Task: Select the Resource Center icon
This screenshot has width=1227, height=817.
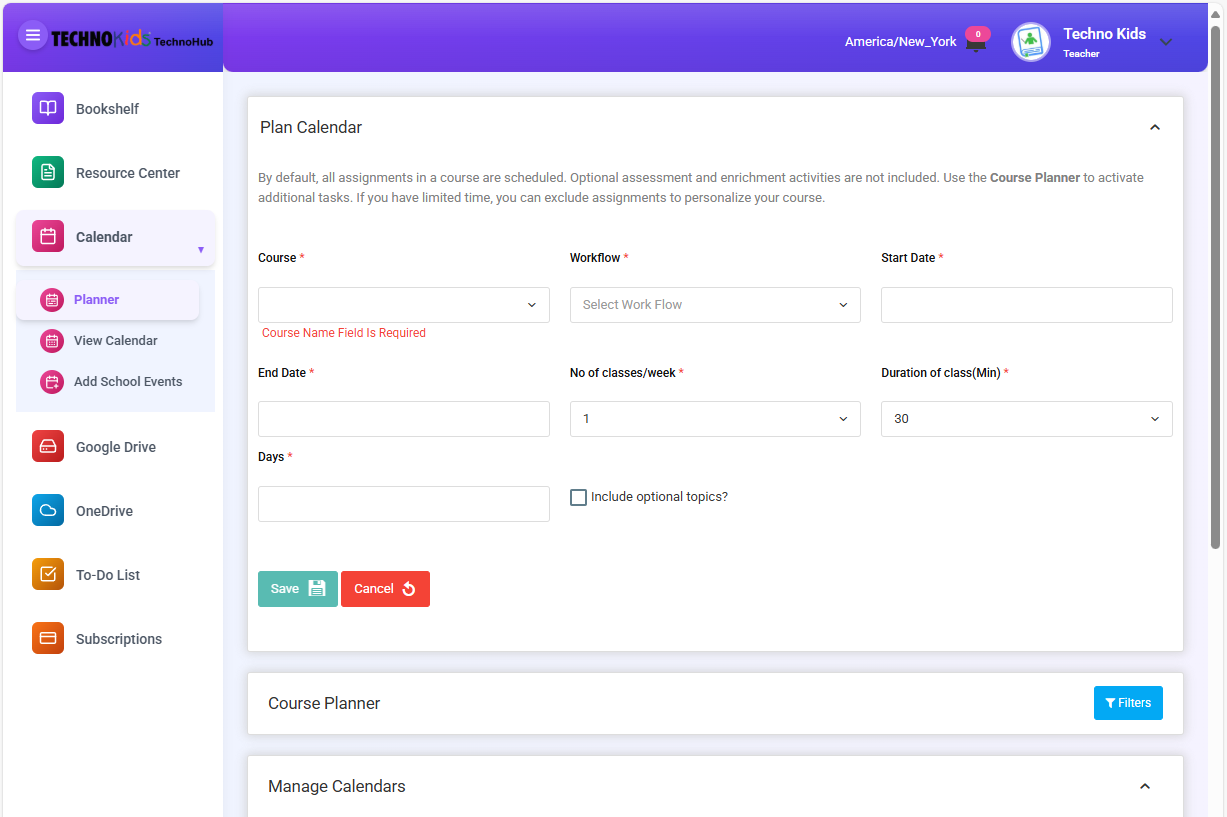Action: [x=47, y=172]
